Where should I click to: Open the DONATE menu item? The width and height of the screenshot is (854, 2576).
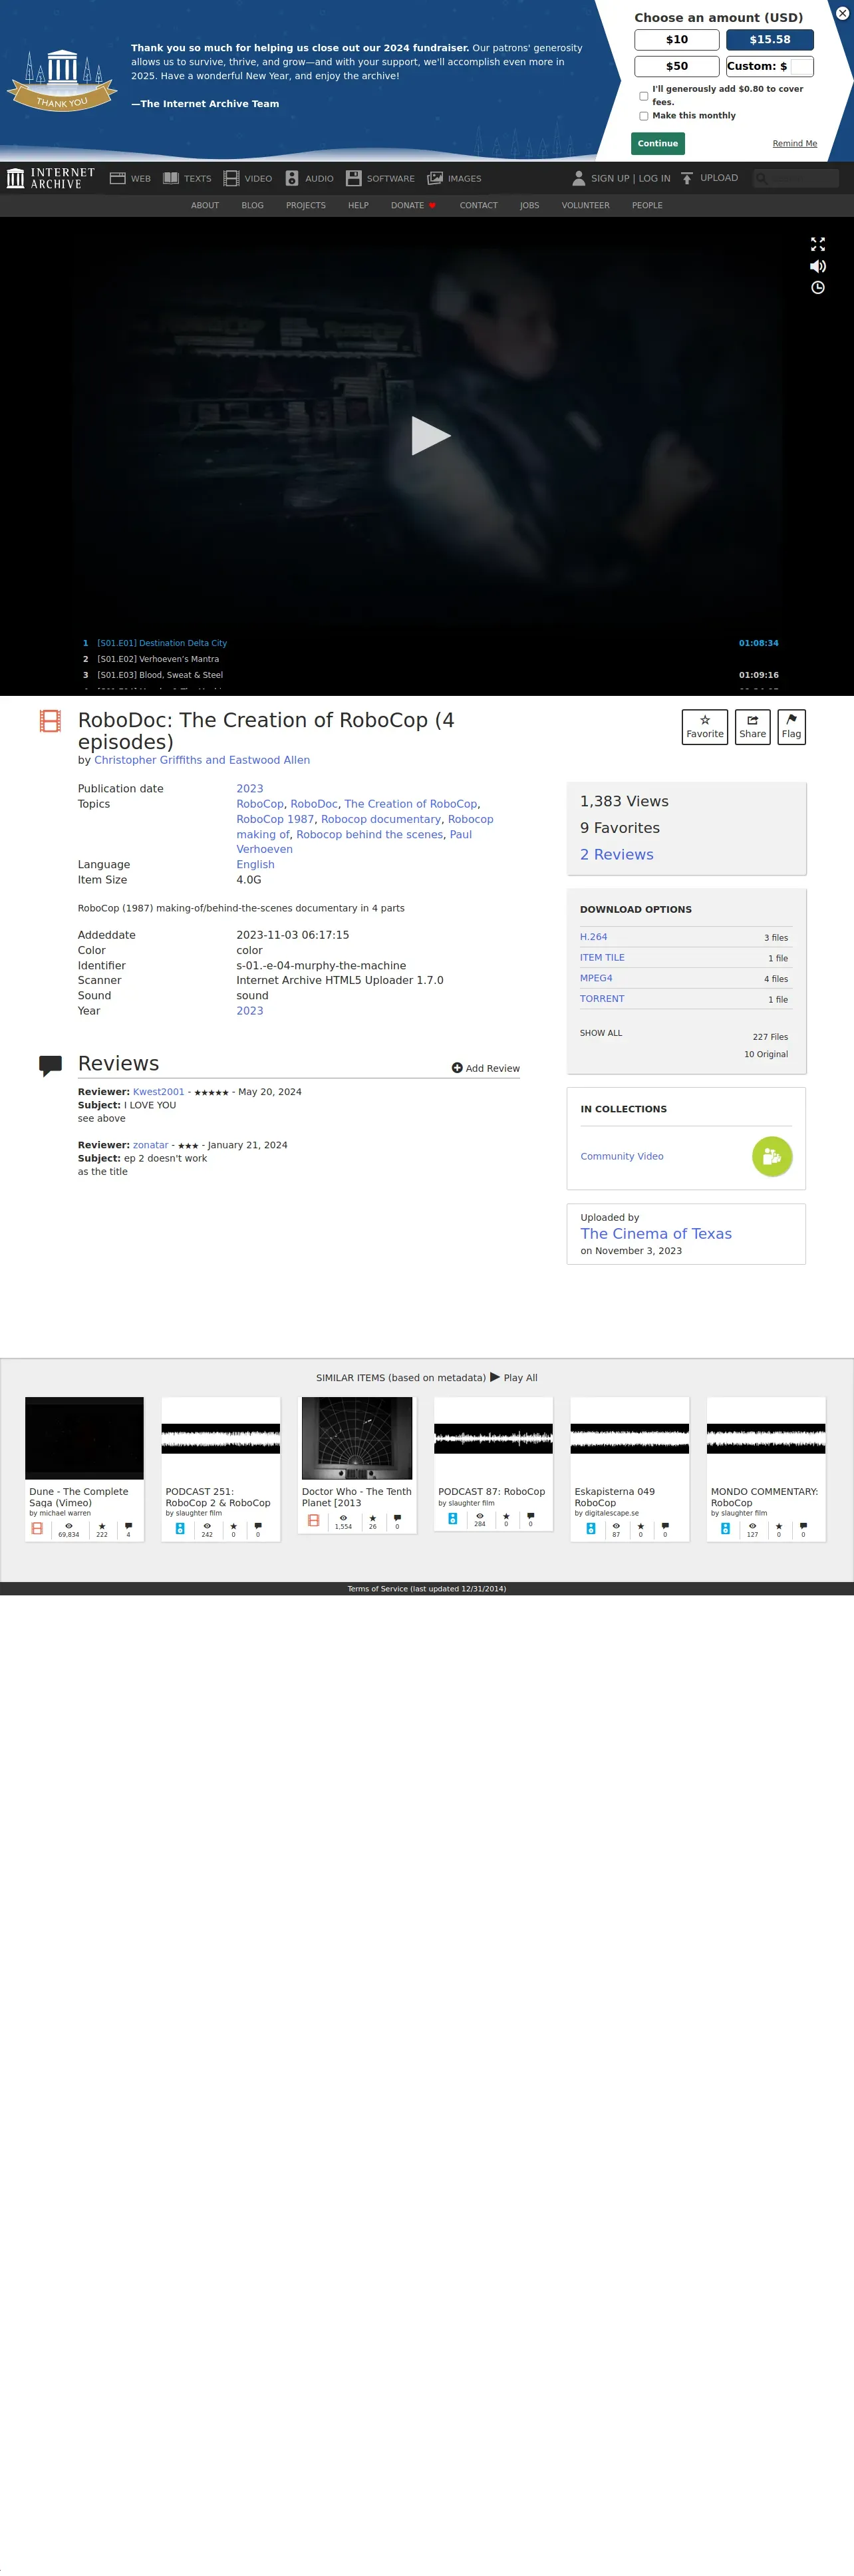pyautogui.click(x=413, y=206)
